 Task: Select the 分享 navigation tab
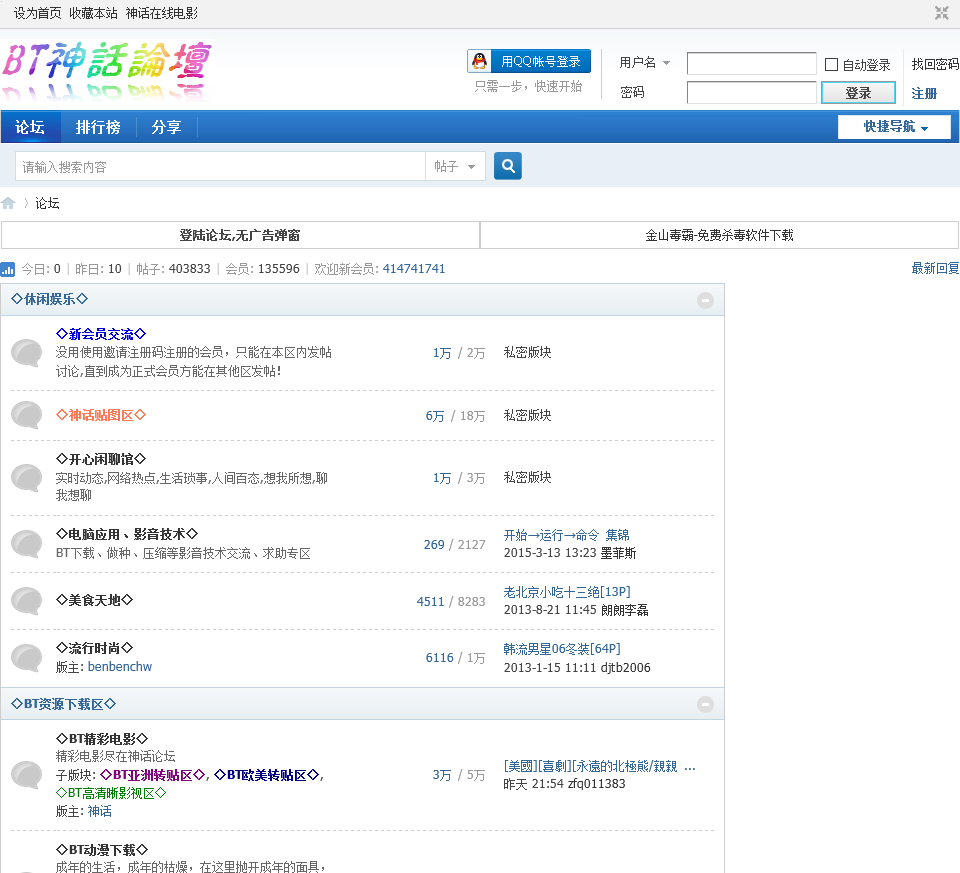[x=167, y=127]
